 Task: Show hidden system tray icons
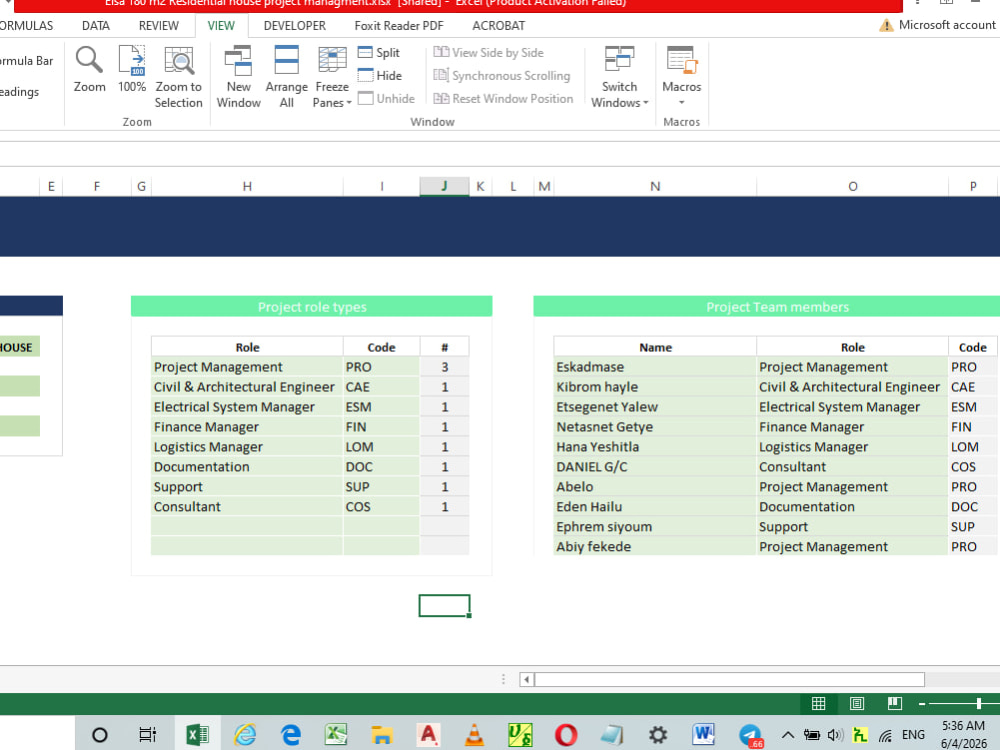[788, 735]
